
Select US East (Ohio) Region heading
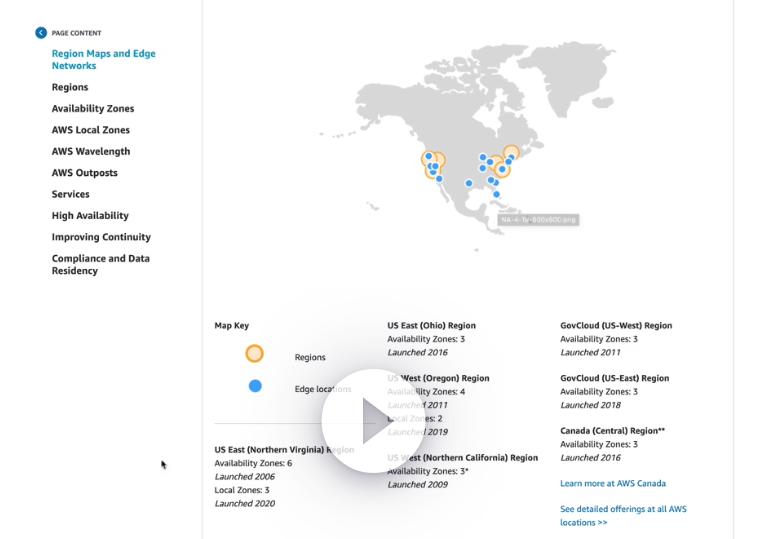[x=432, y=325]
